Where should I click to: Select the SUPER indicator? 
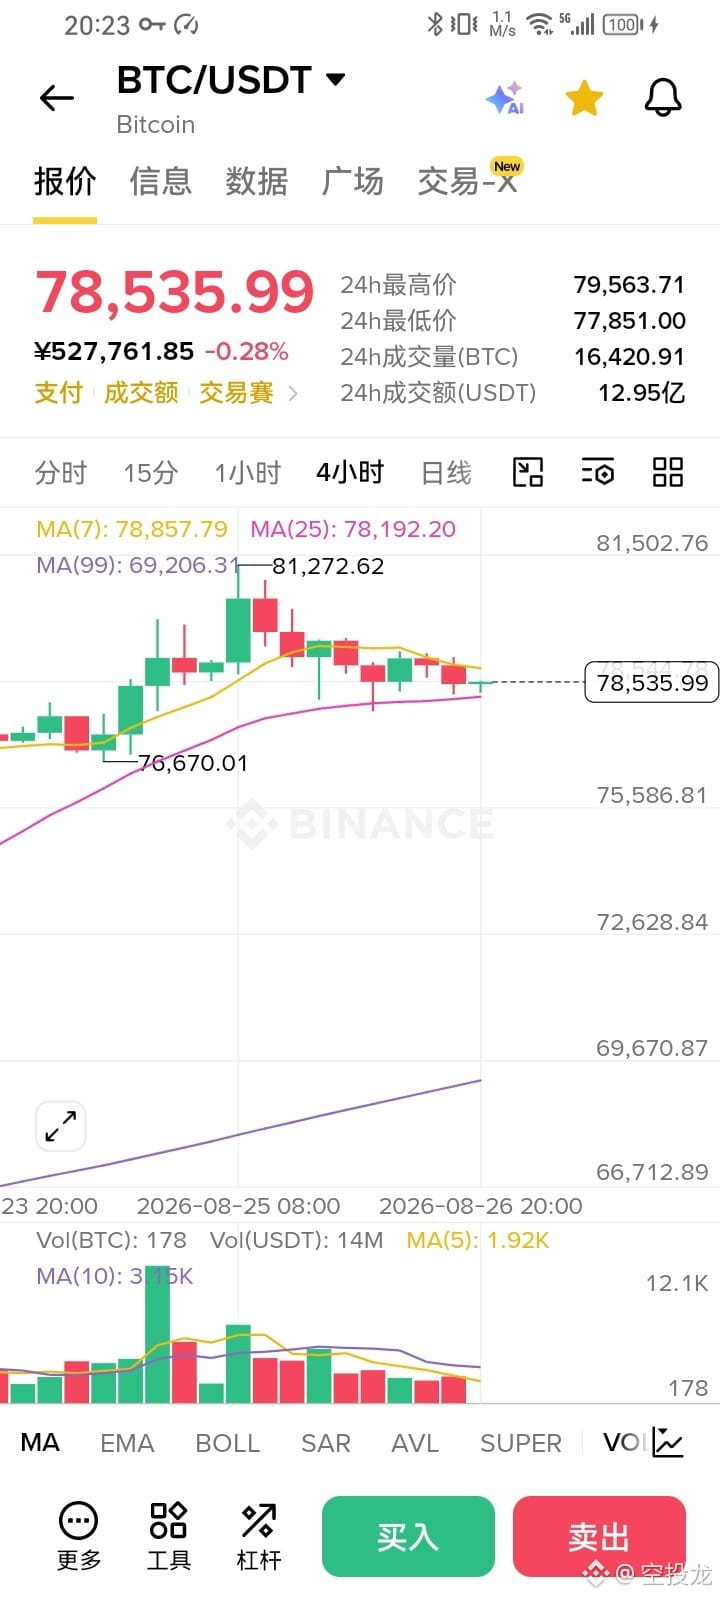tap(521, 1443)
